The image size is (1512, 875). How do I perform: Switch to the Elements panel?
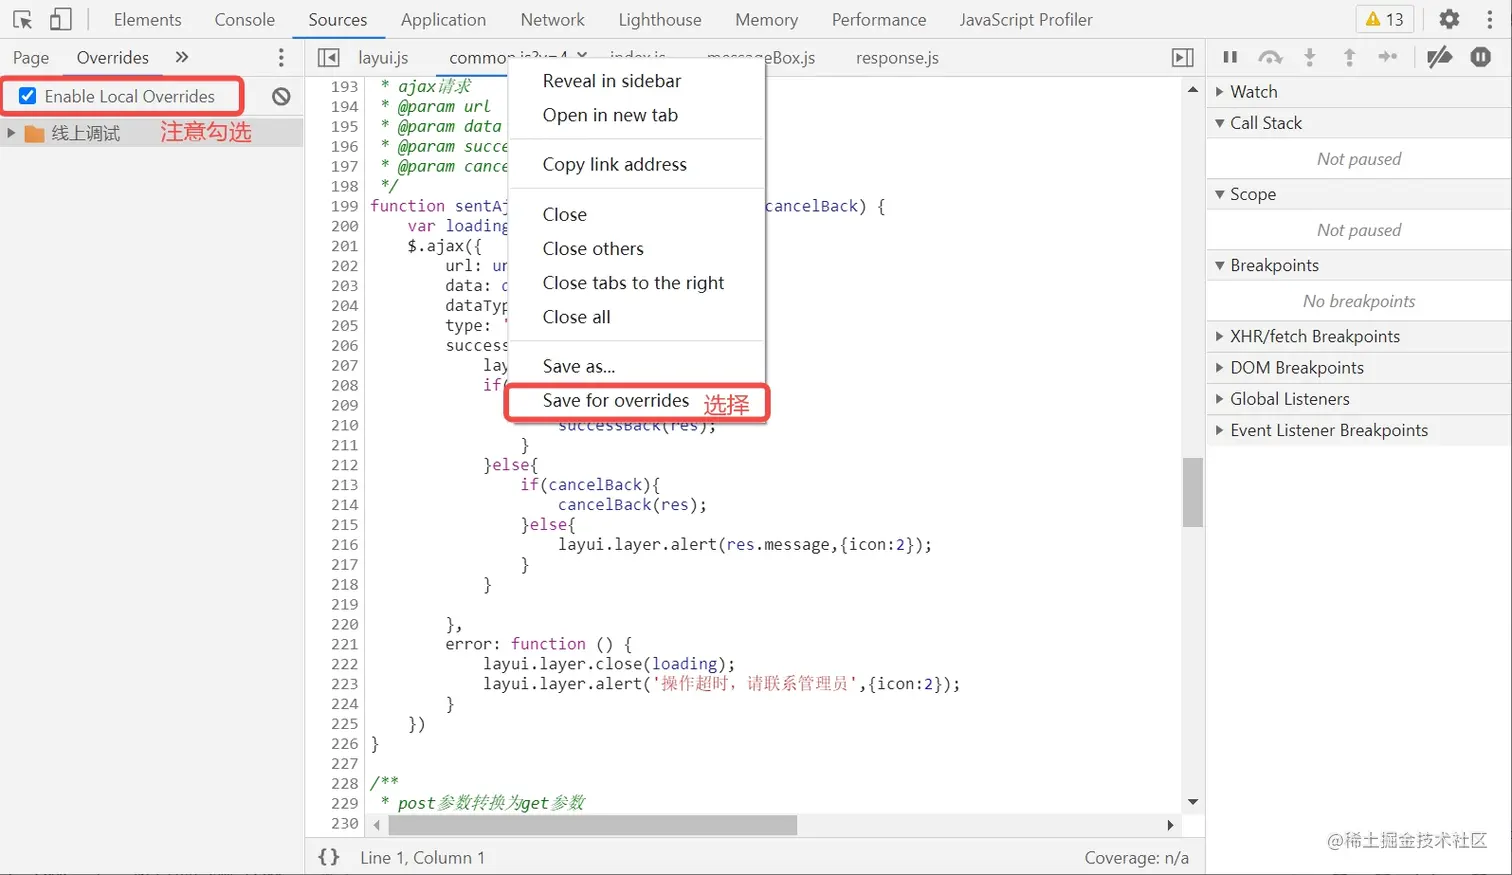point(148,19)
